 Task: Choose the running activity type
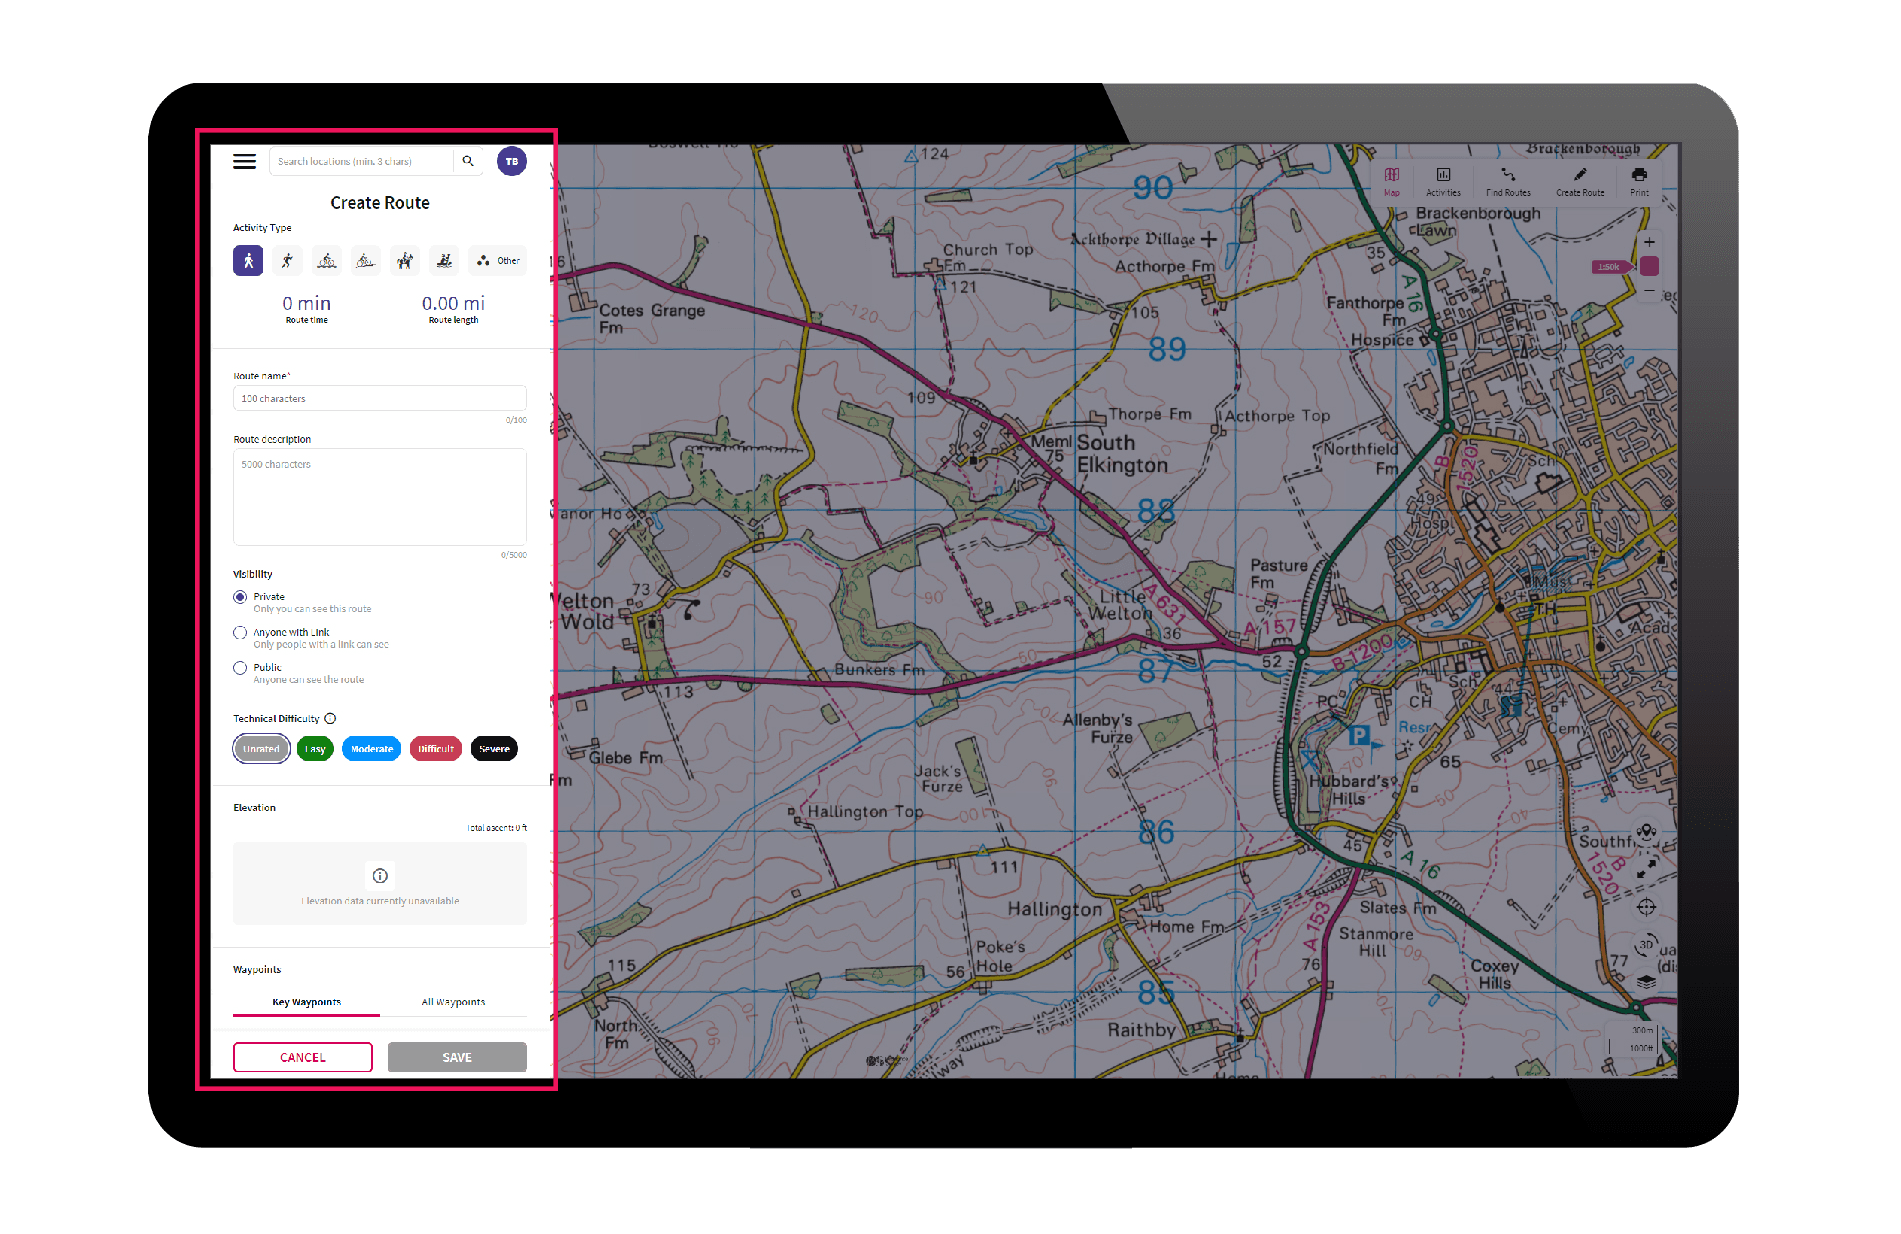tap(286, 260)
